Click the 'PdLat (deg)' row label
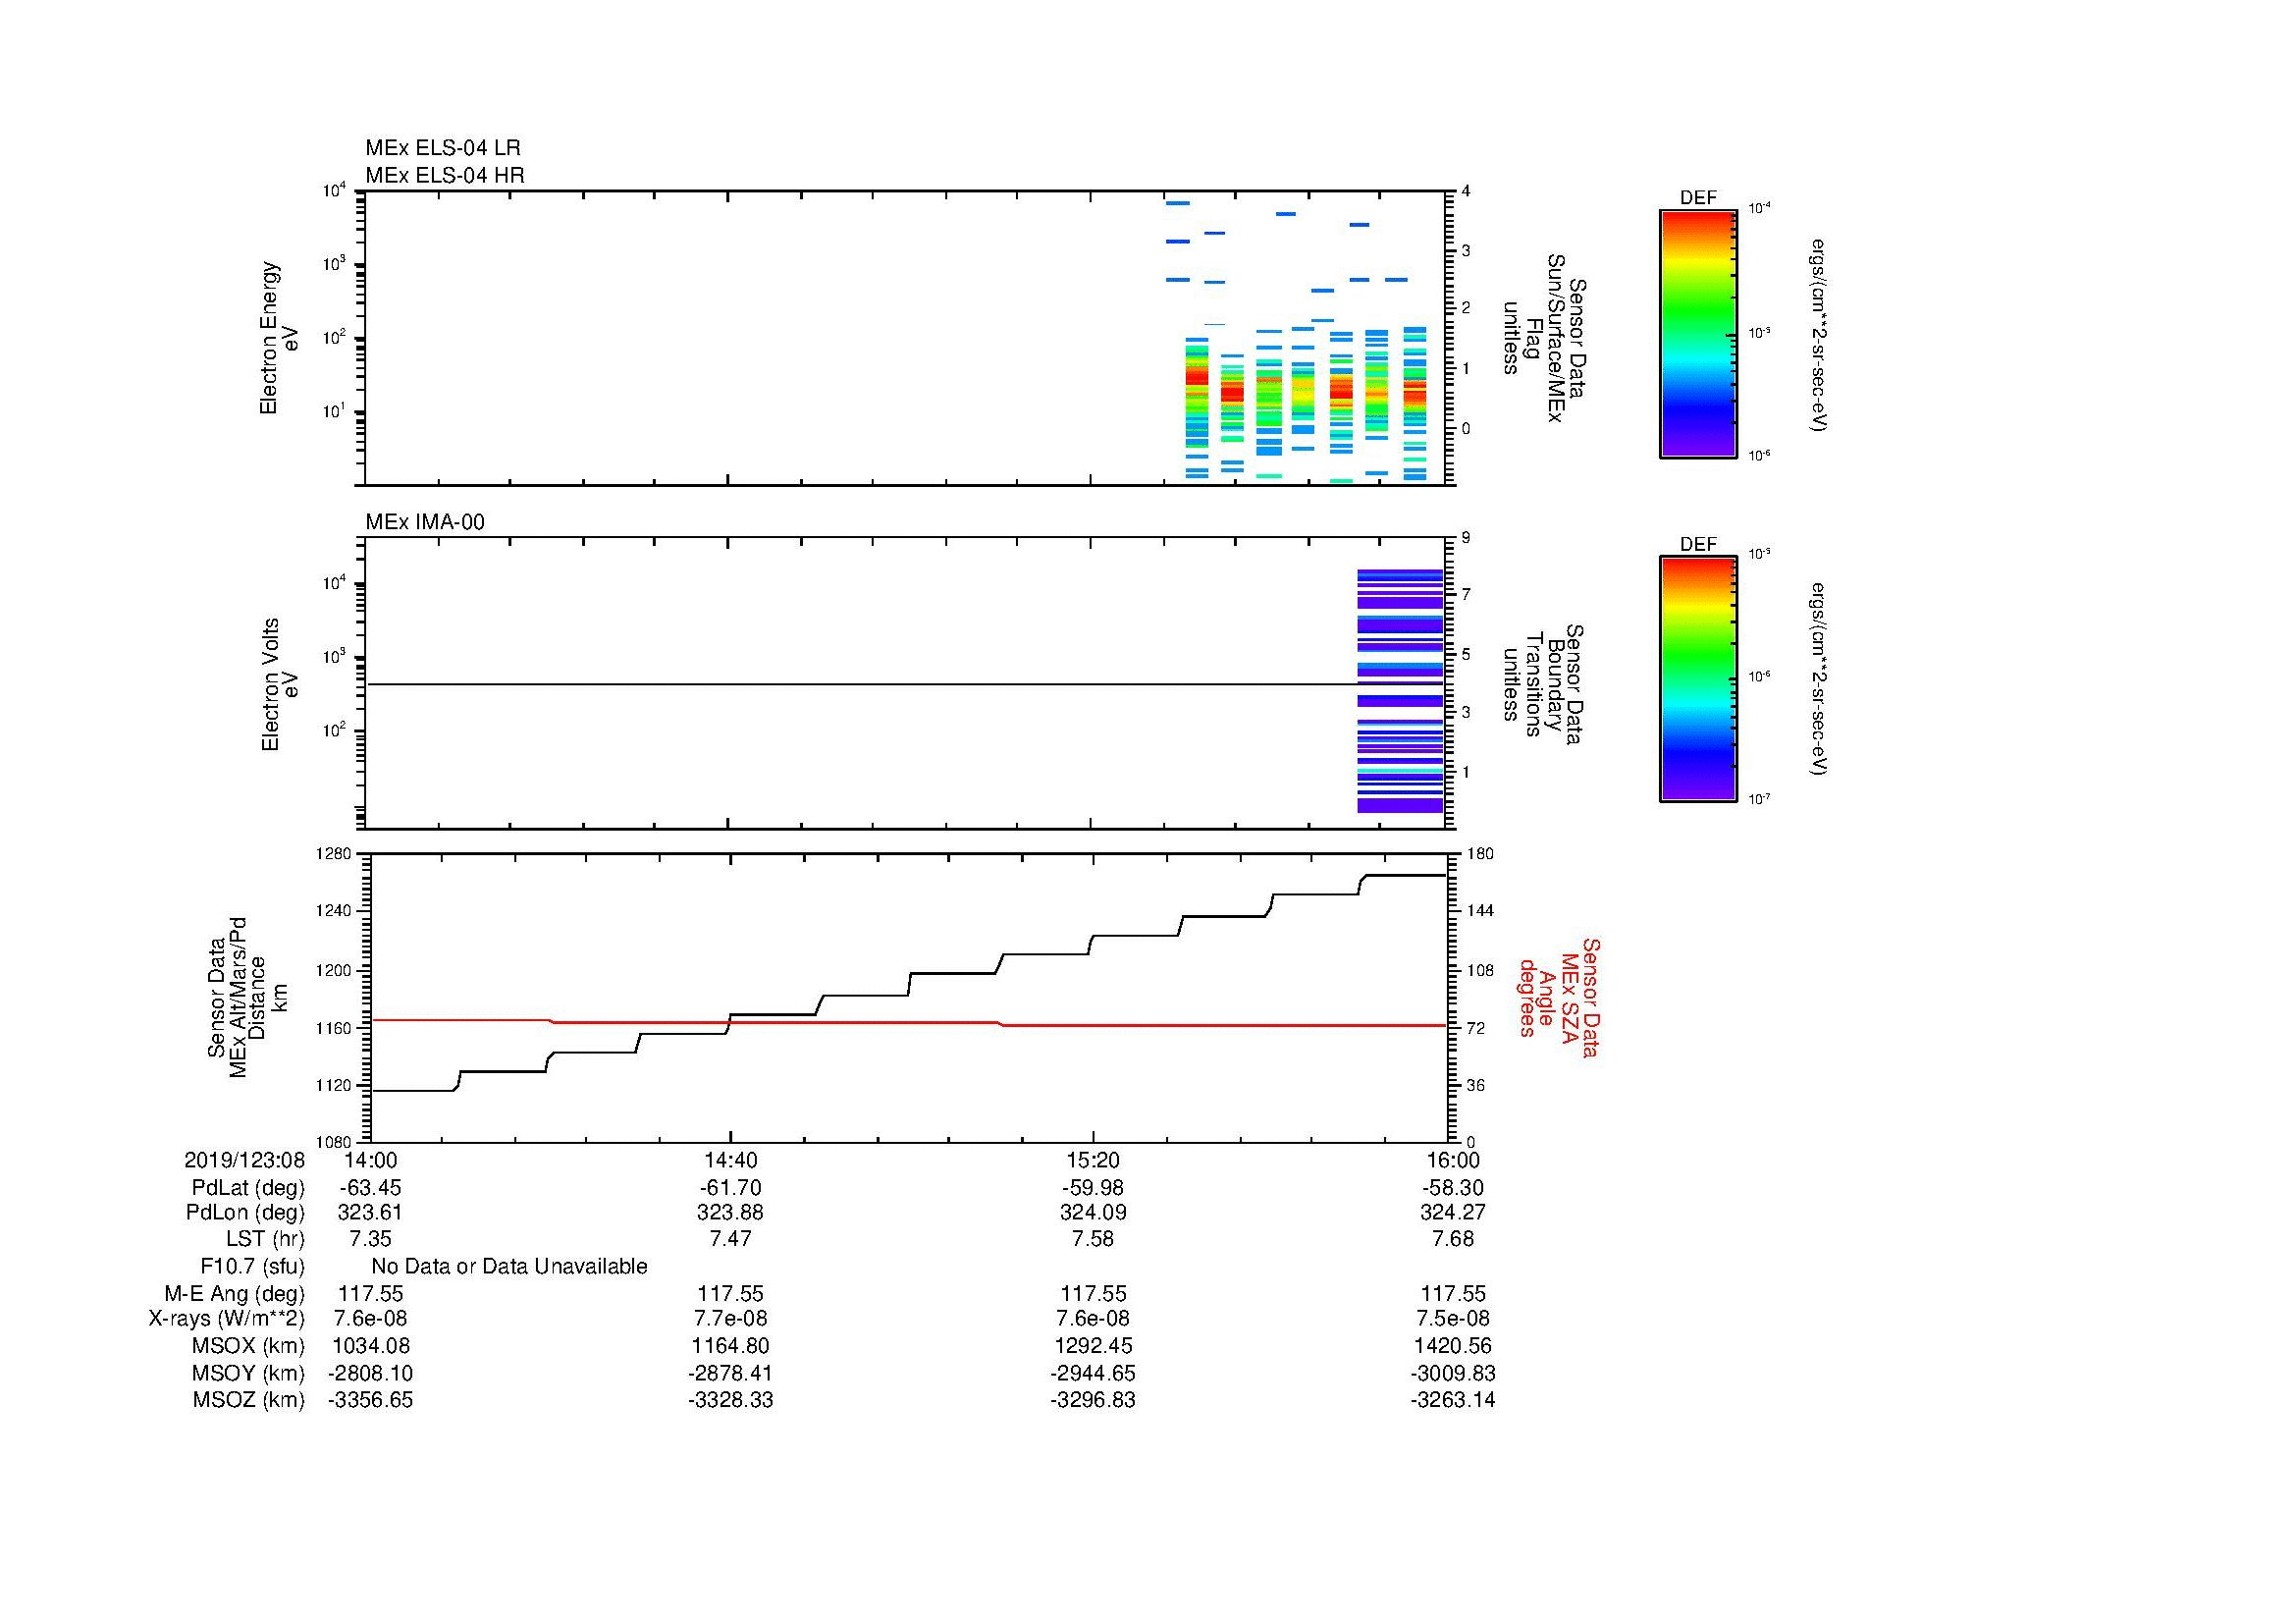 click(248, 1188)
